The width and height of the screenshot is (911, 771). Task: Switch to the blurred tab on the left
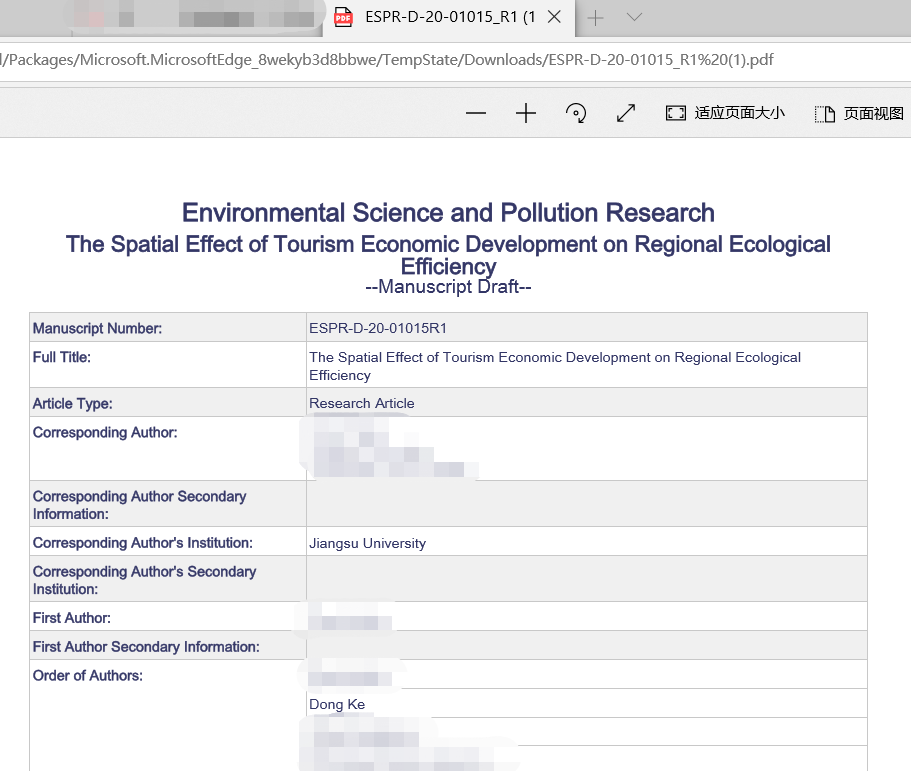click(x=200, y=18)
